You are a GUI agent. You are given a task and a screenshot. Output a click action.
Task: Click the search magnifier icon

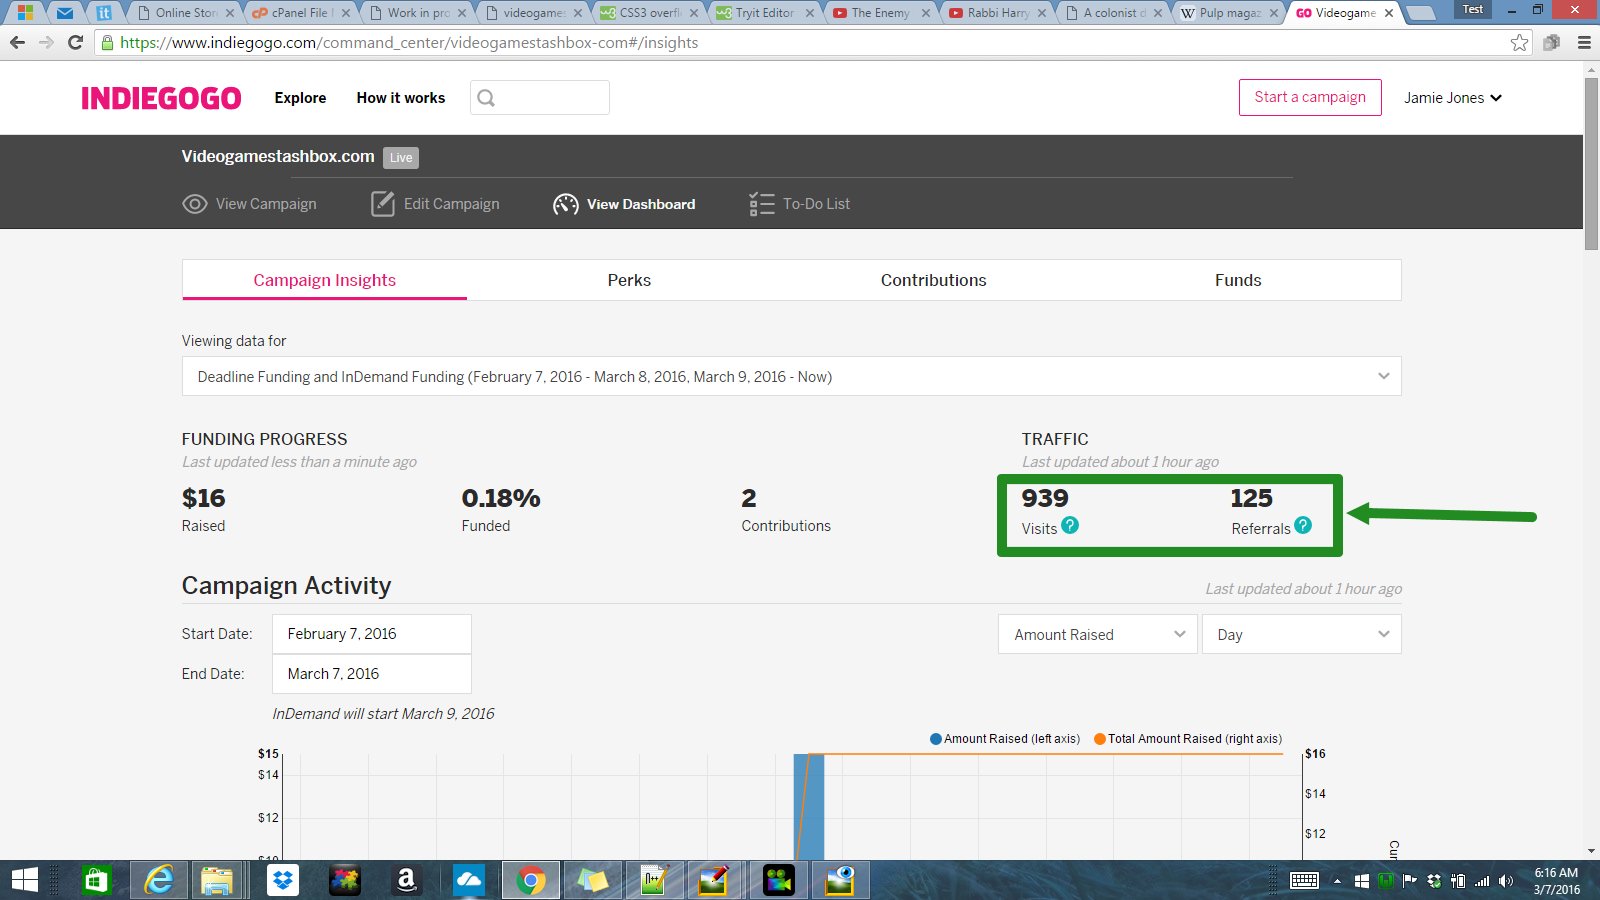(x=486, y=98)
